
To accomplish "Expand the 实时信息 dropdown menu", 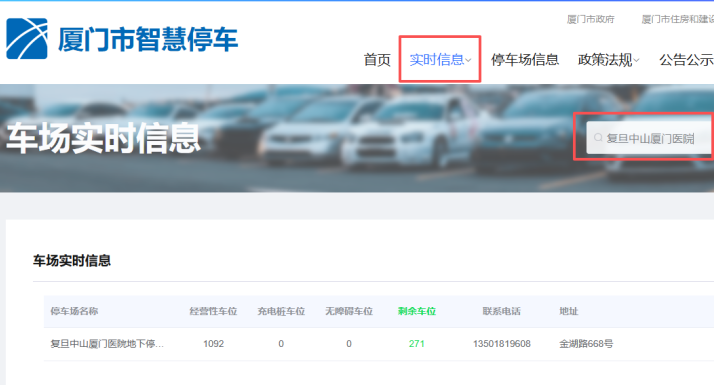I will point(440,60).
